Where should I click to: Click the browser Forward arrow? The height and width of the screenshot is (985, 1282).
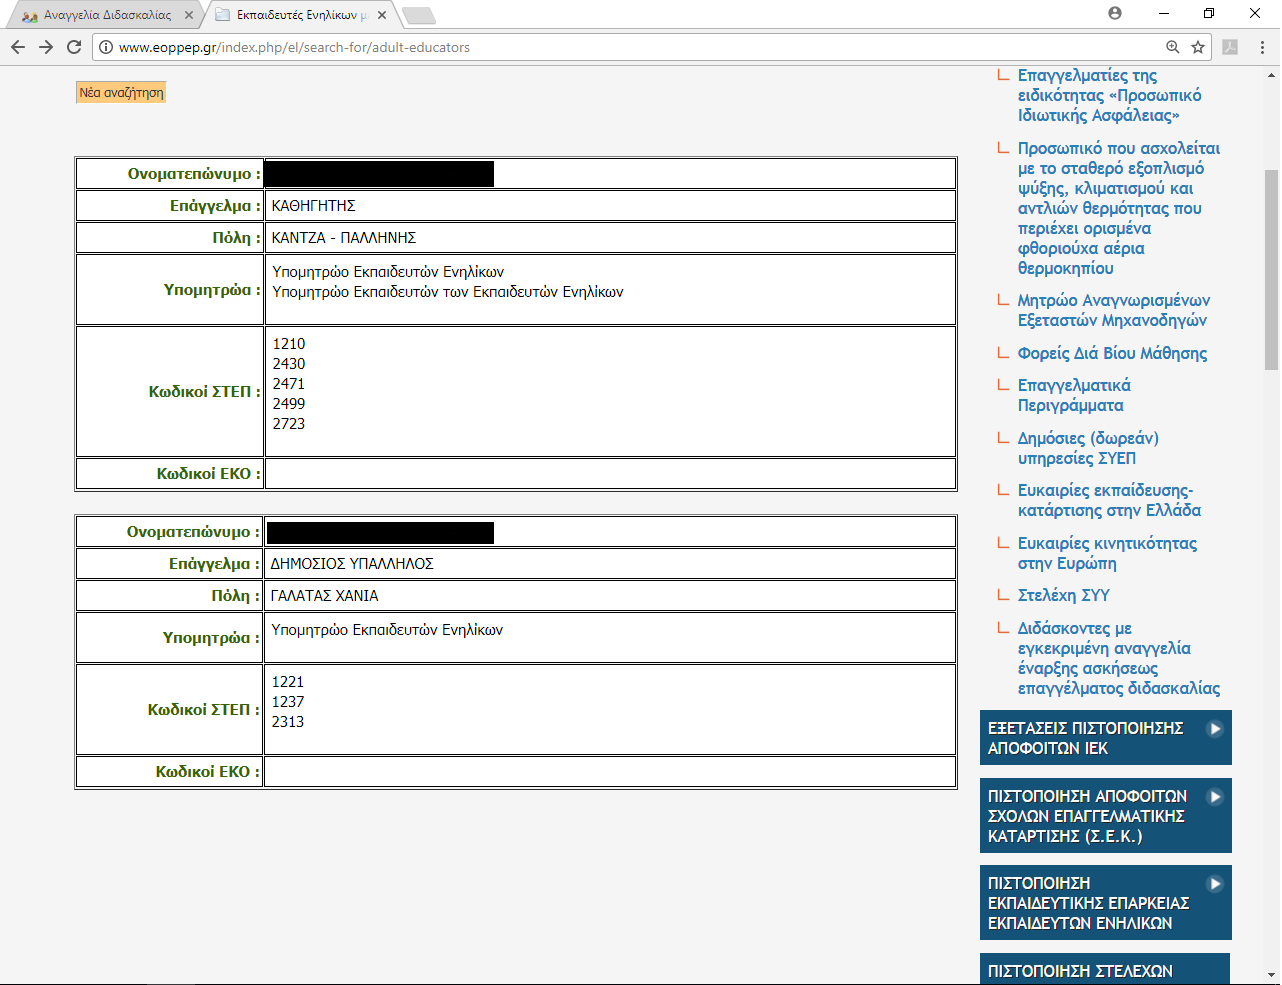click(x=46, y=47)
